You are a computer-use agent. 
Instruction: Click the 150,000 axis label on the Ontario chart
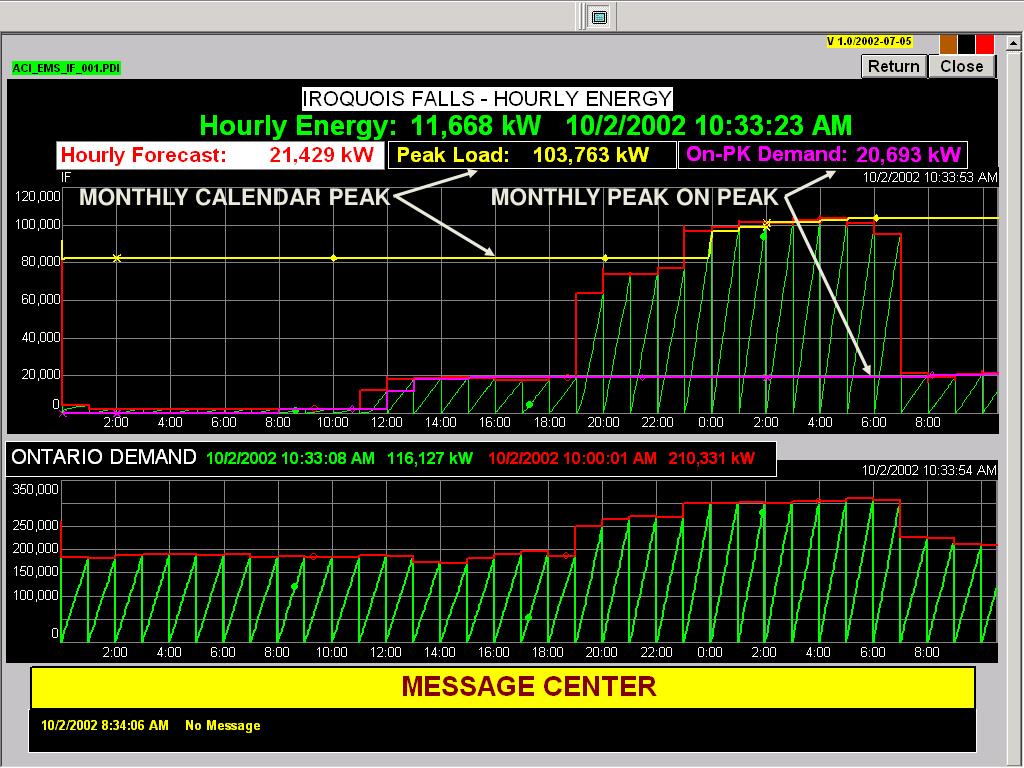pos(35,571)
